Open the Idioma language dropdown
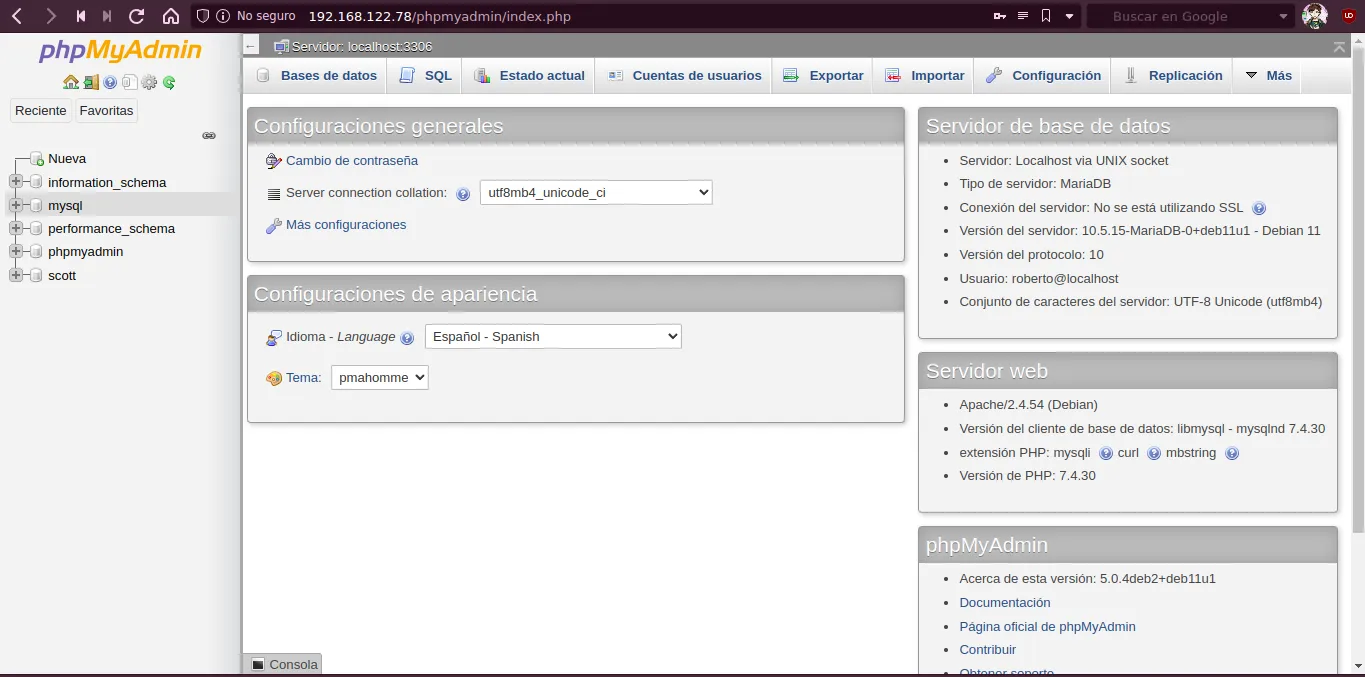Viewport: 1365px width, 677px height. (x=553, y=337)
